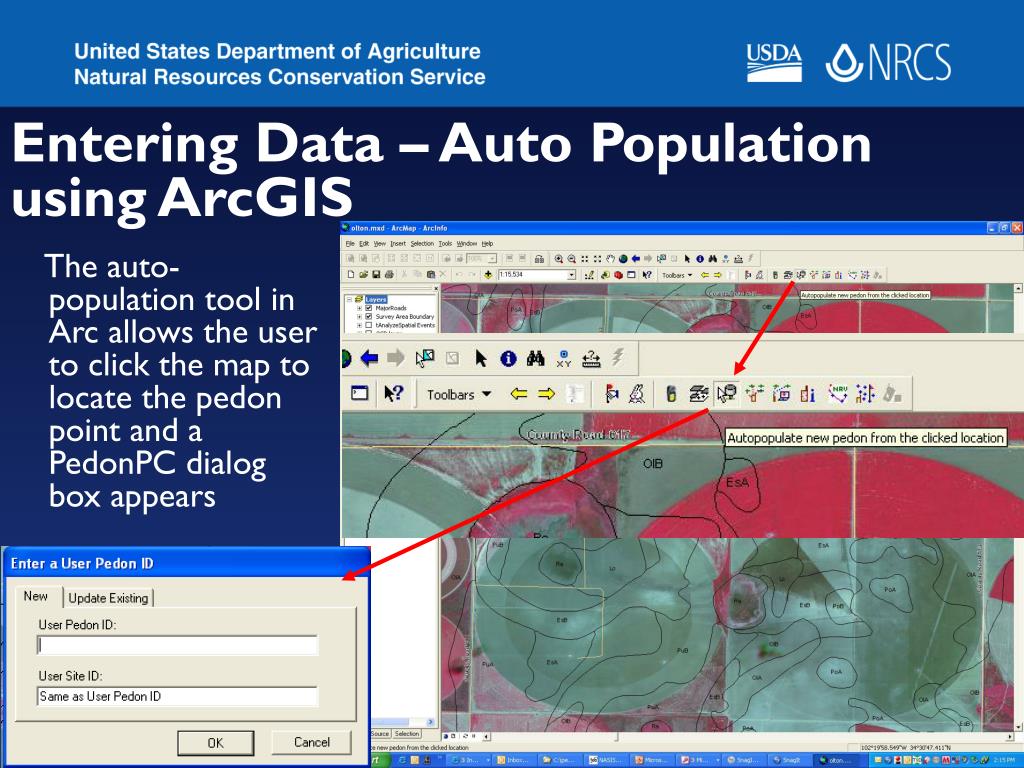Screen dimensions: 1024x768
Task: Open the Insert menu
Action: [398, 244]
